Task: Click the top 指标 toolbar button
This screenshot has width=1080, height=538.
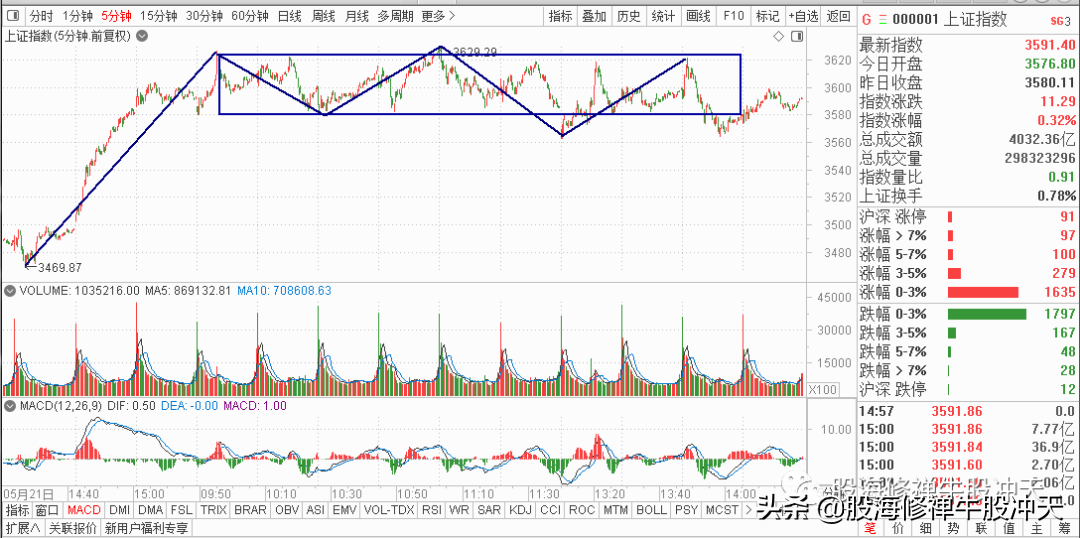Action: coord(560,16)
